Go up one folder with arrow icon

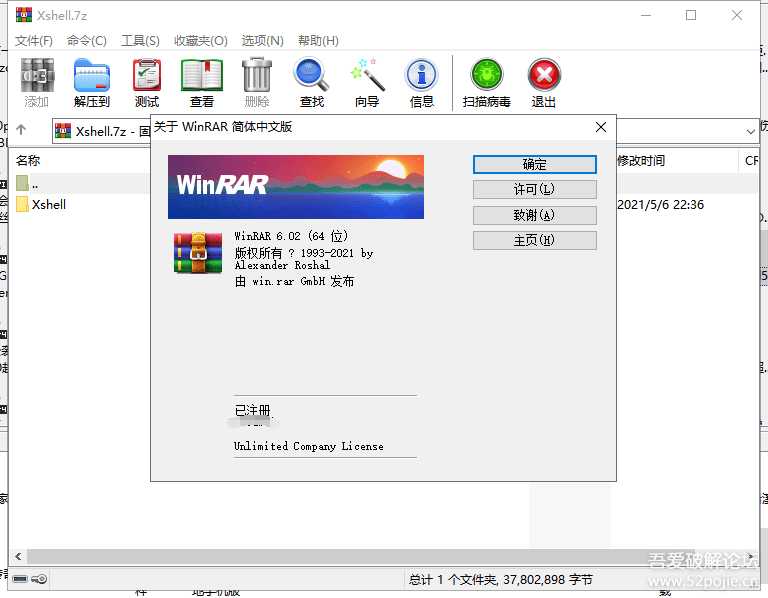point(21,131)
